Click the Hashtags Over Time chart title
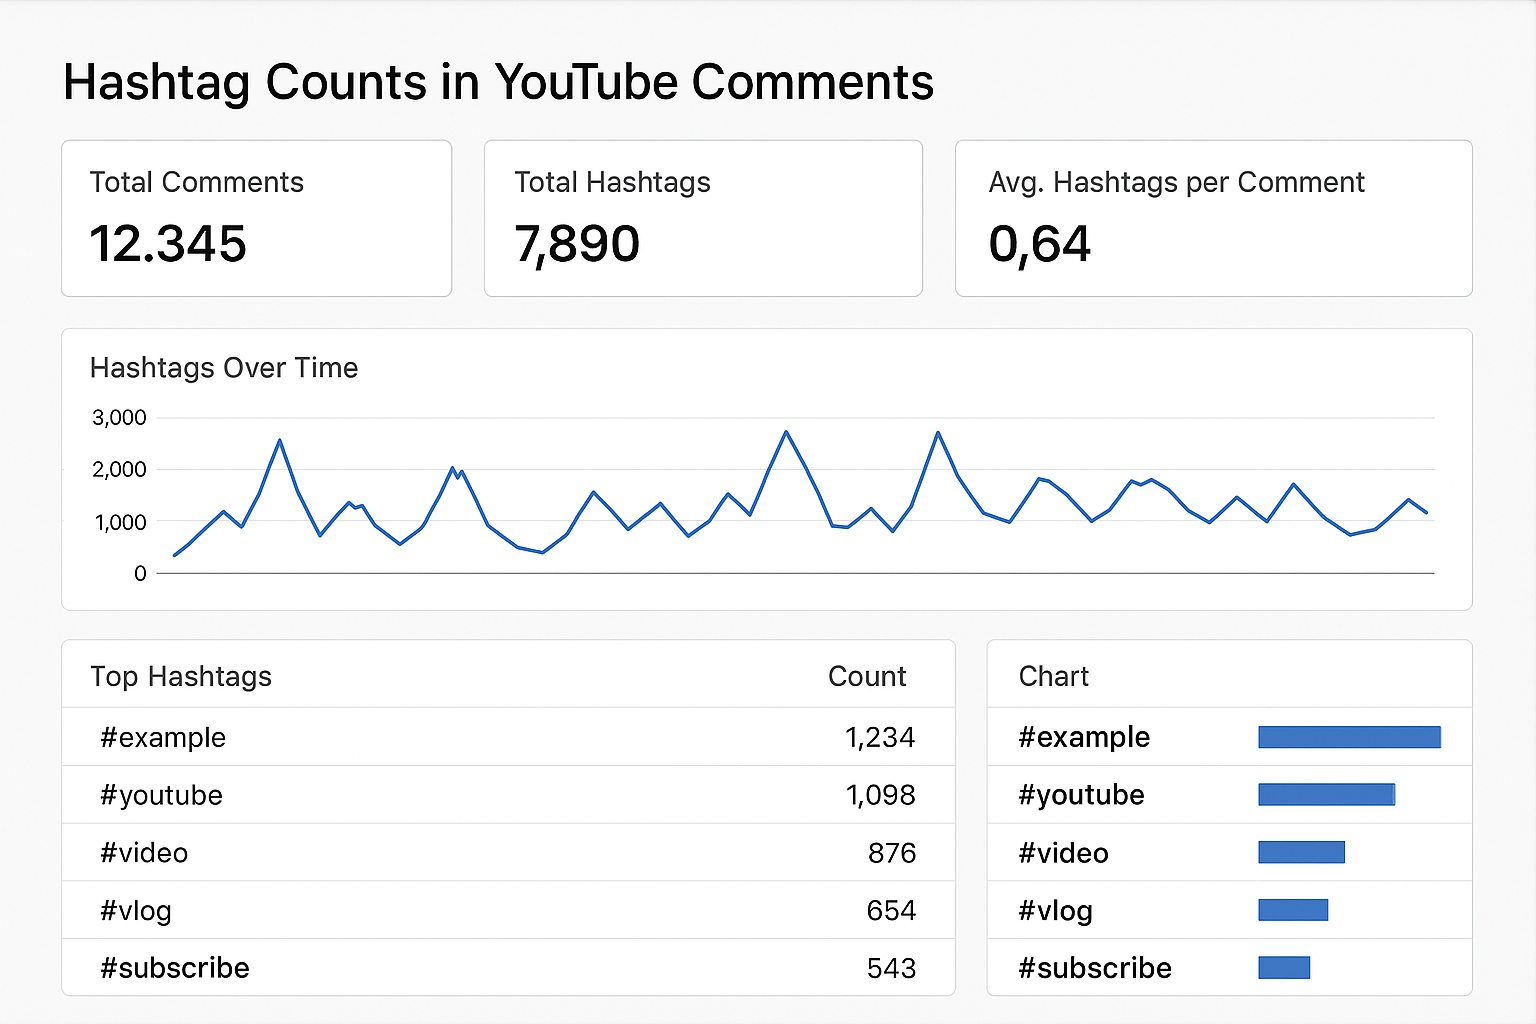The height and width of the screenshot is (1024, 1536). click(224, 368)
